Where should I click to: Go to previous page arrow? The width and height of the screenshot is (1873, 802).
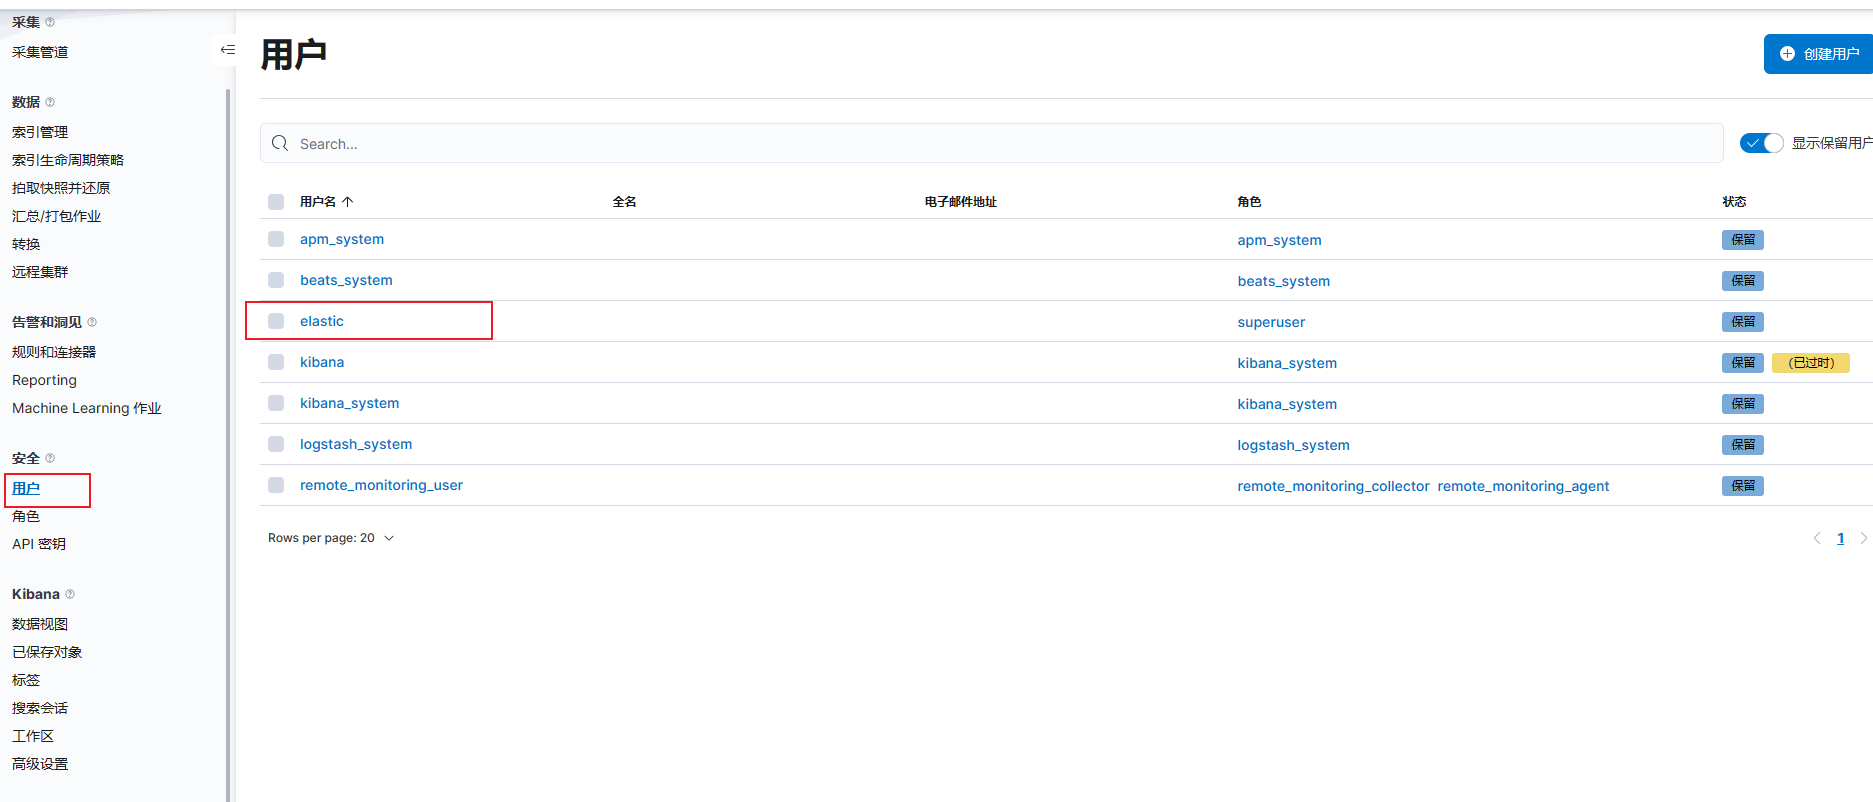click(1817, 538)
